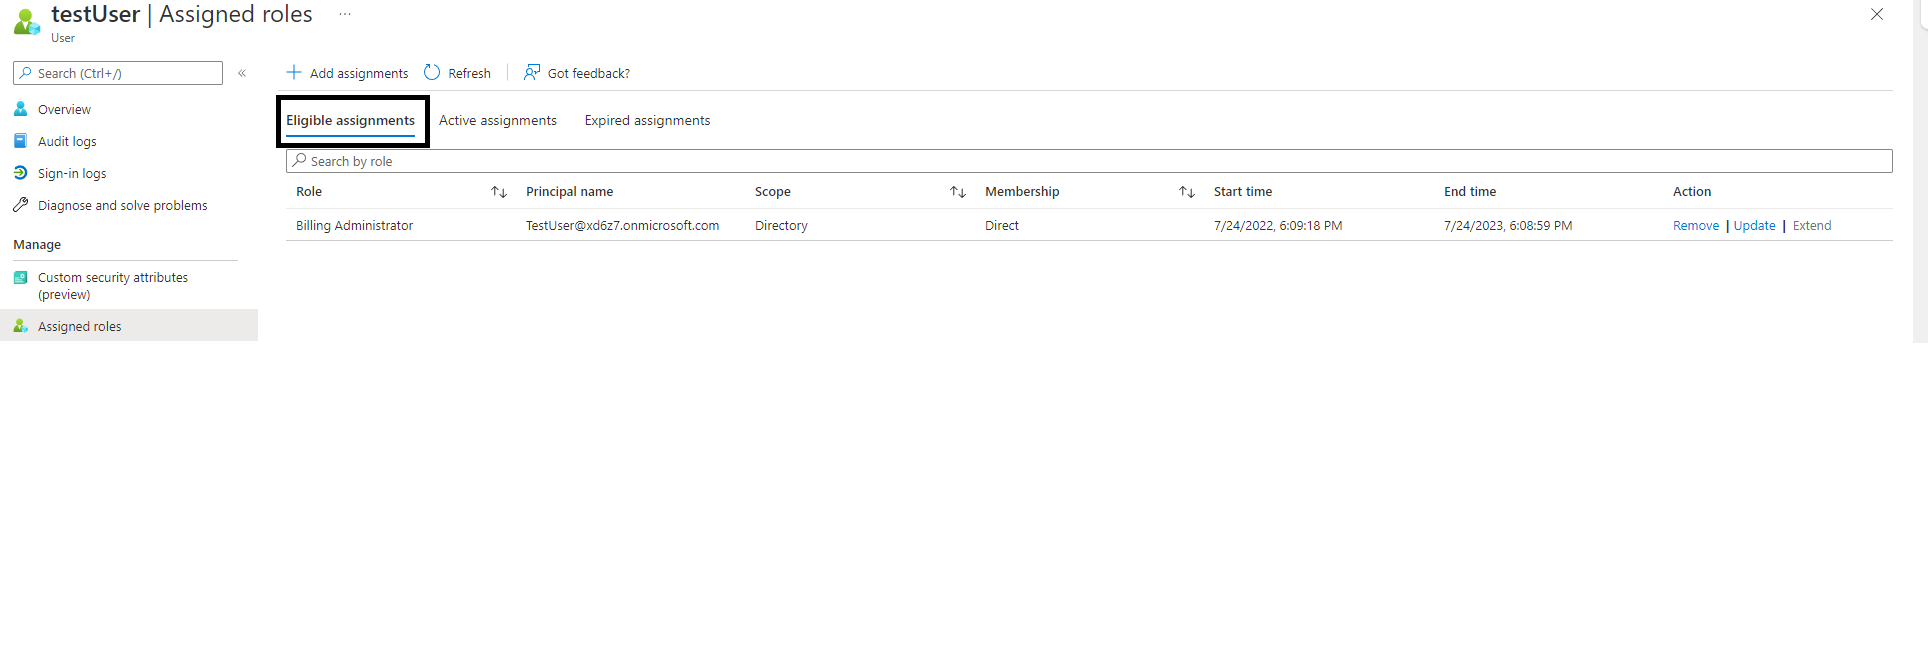Sort the table by Scope column arrows
1928x648 pixels.
coord(958,192)
